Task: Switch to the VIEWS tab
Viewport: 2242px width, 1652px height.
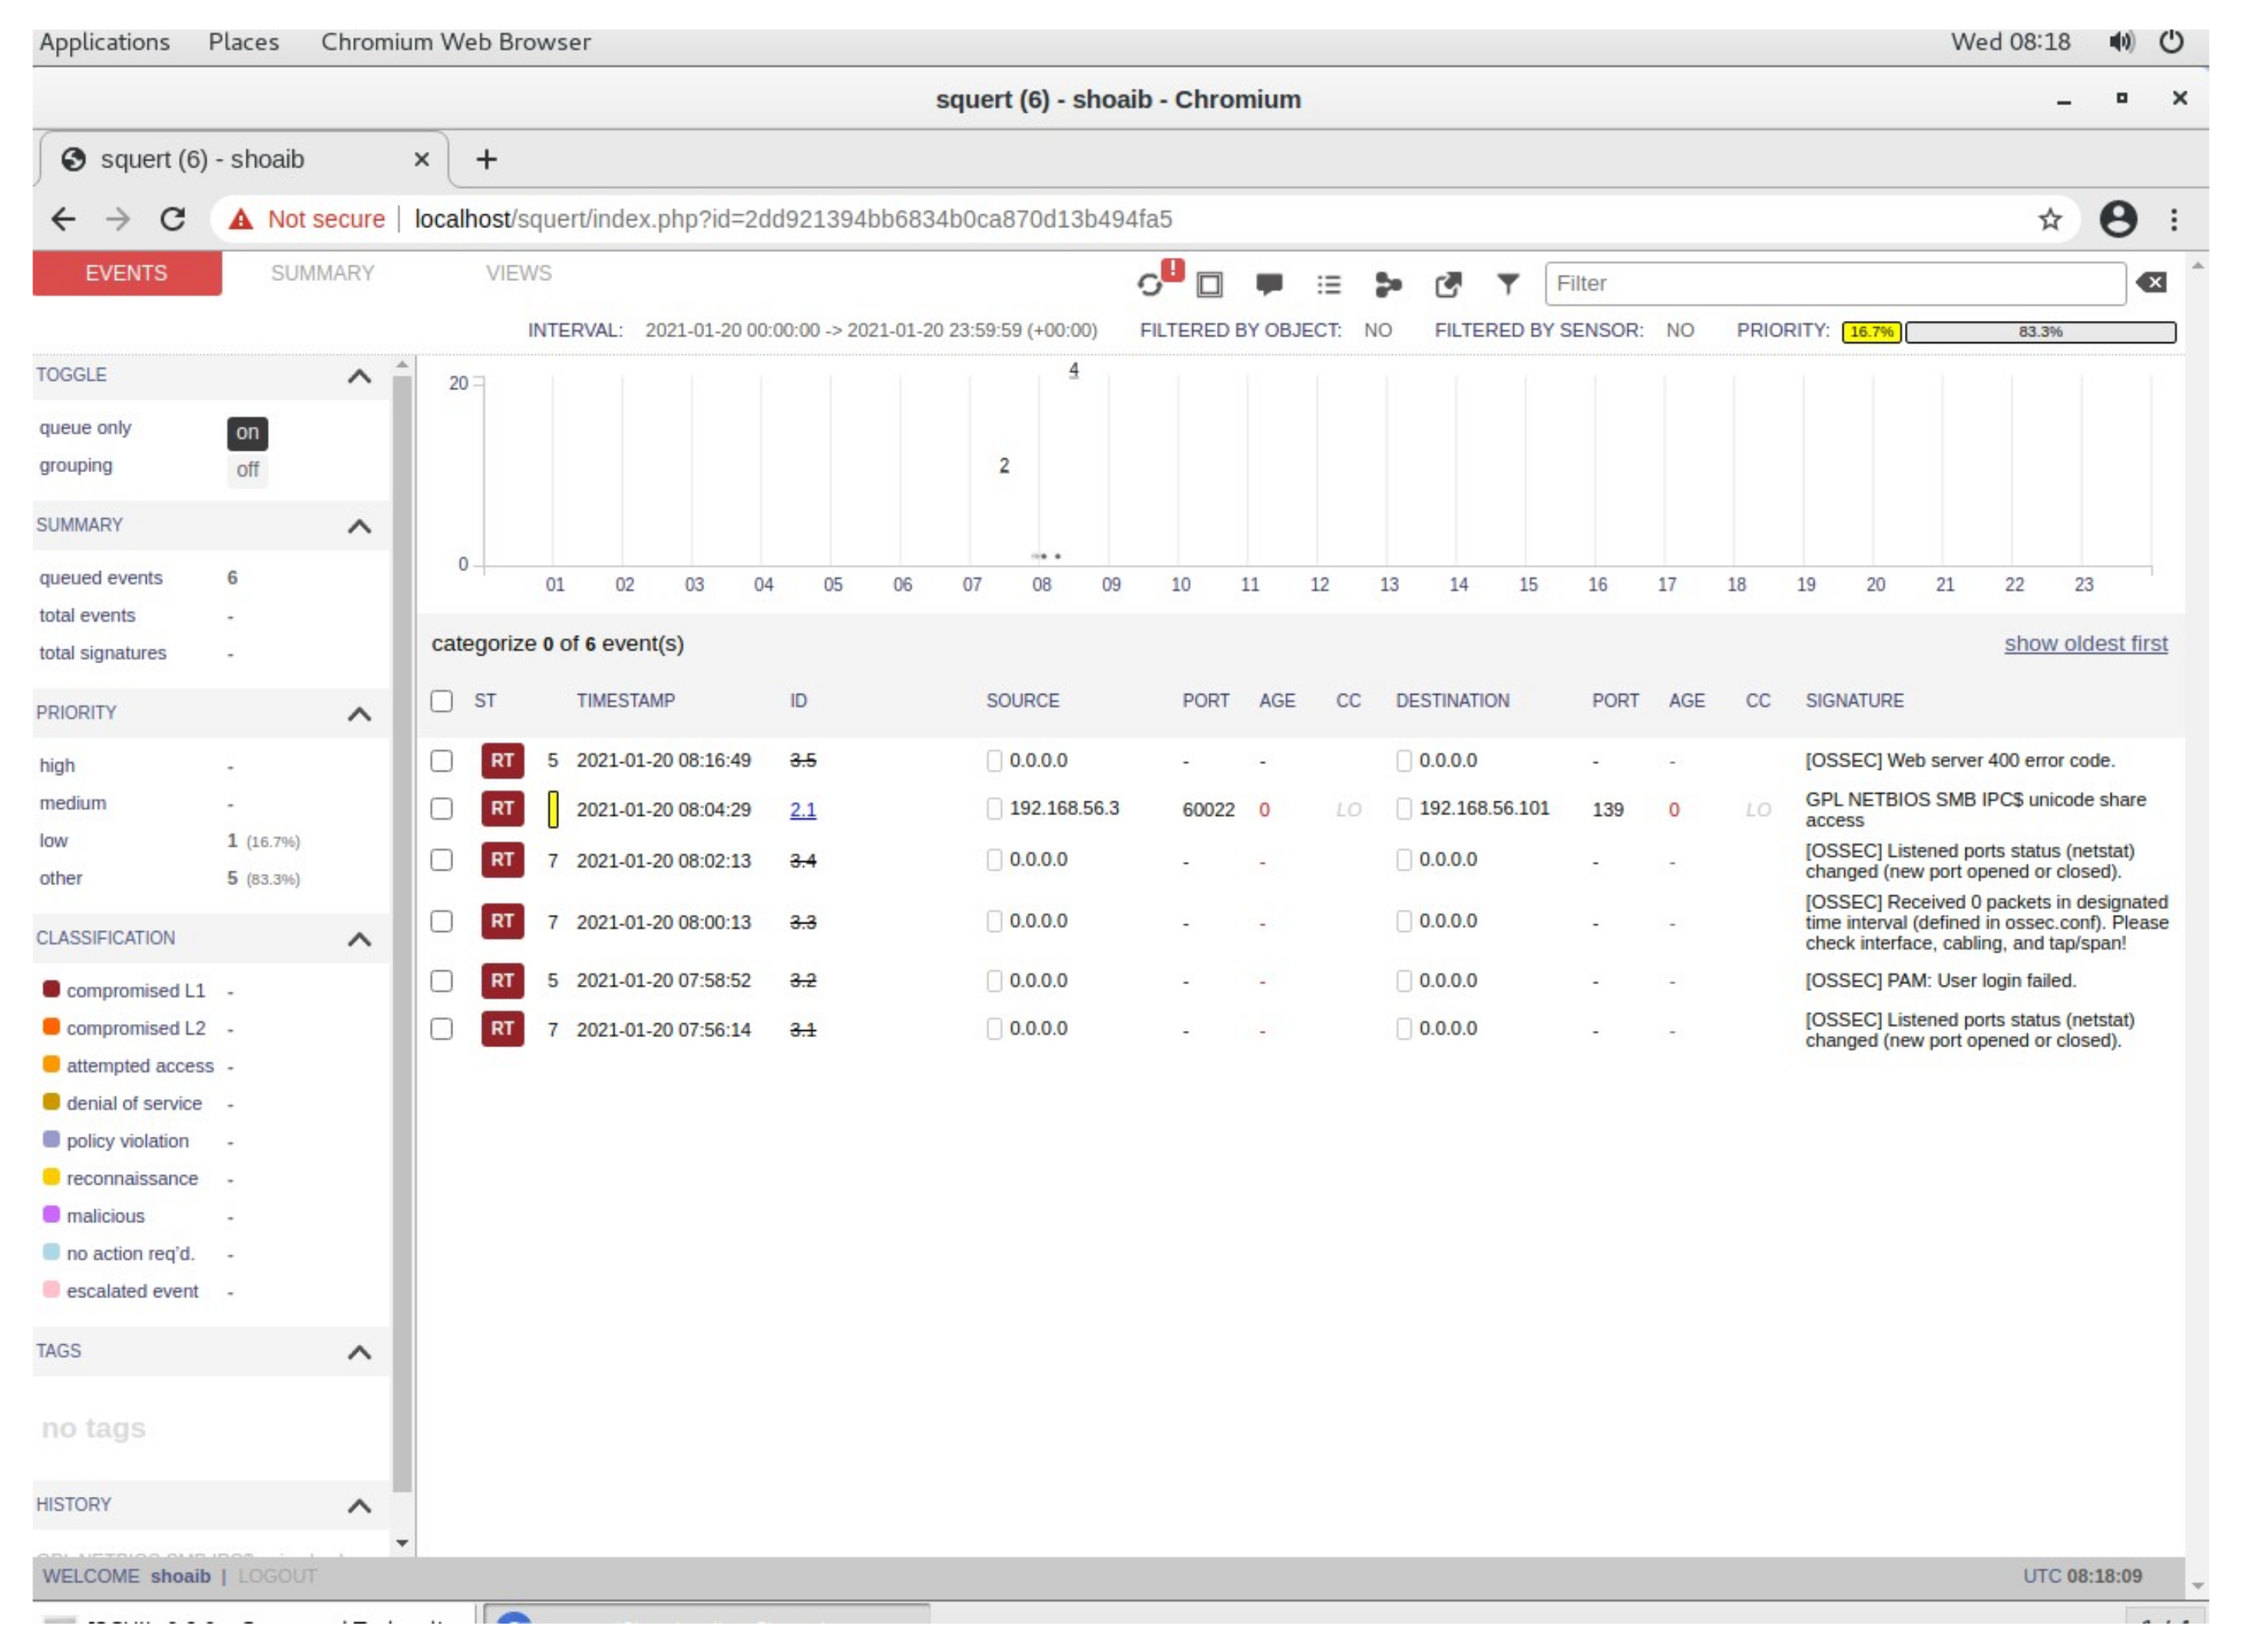Action: pyautogui.click(x=518, y=273)
